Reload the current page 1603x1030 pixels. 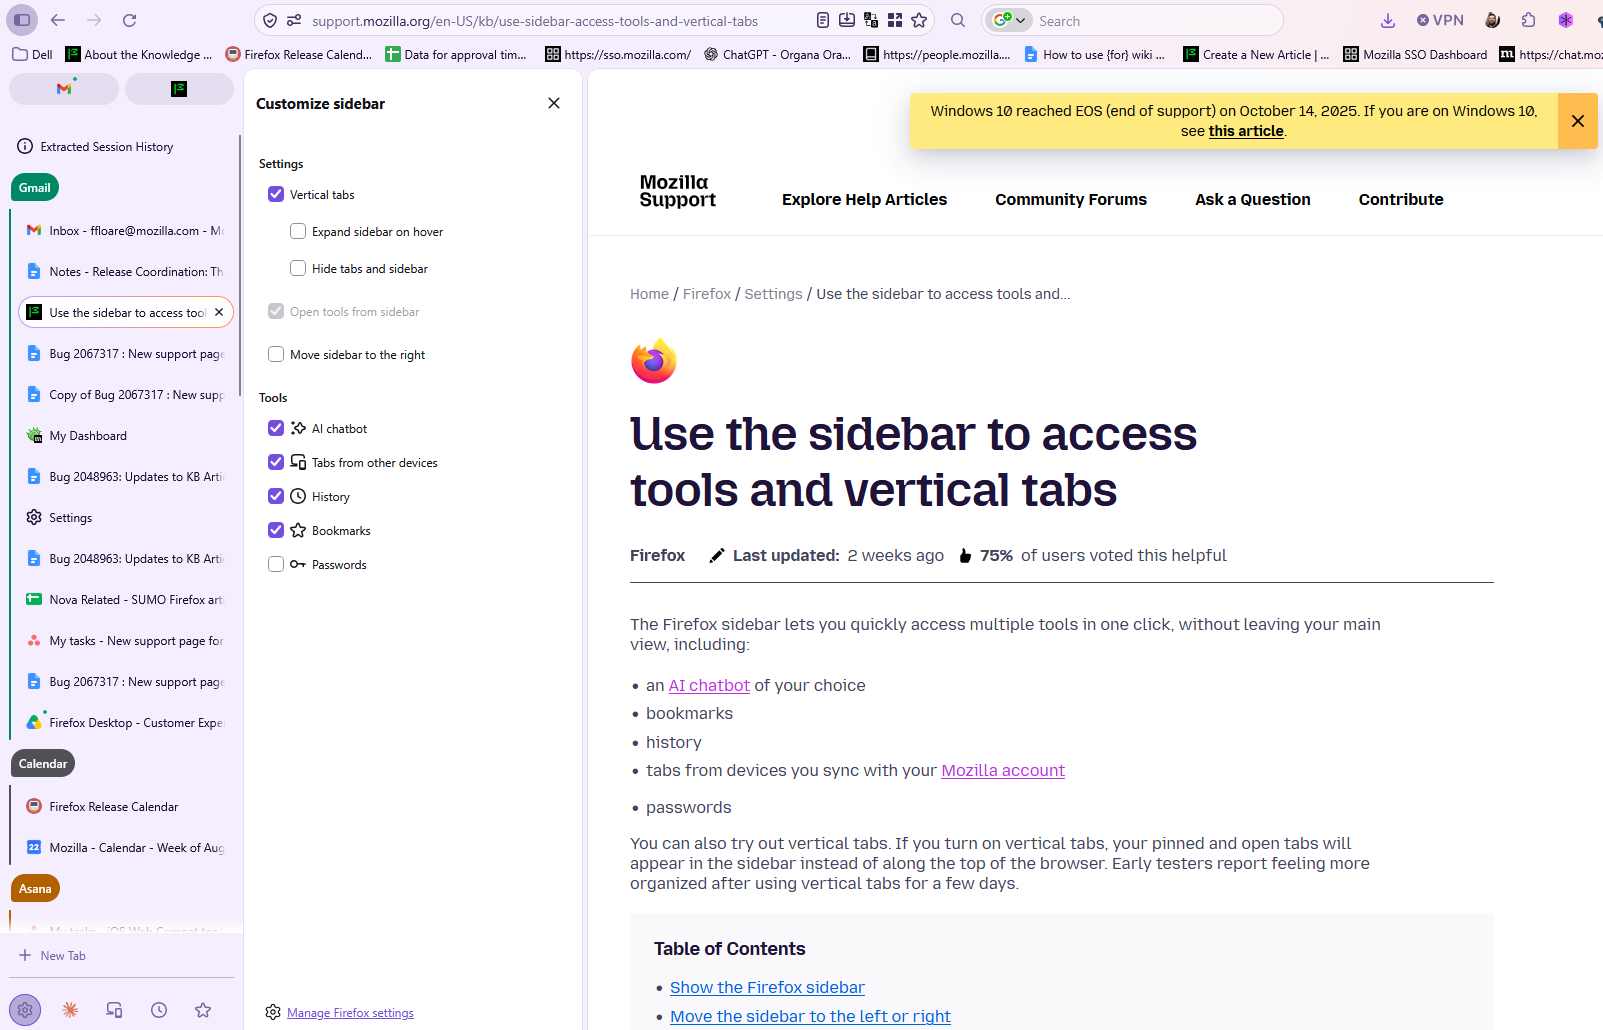click(130, 20)
